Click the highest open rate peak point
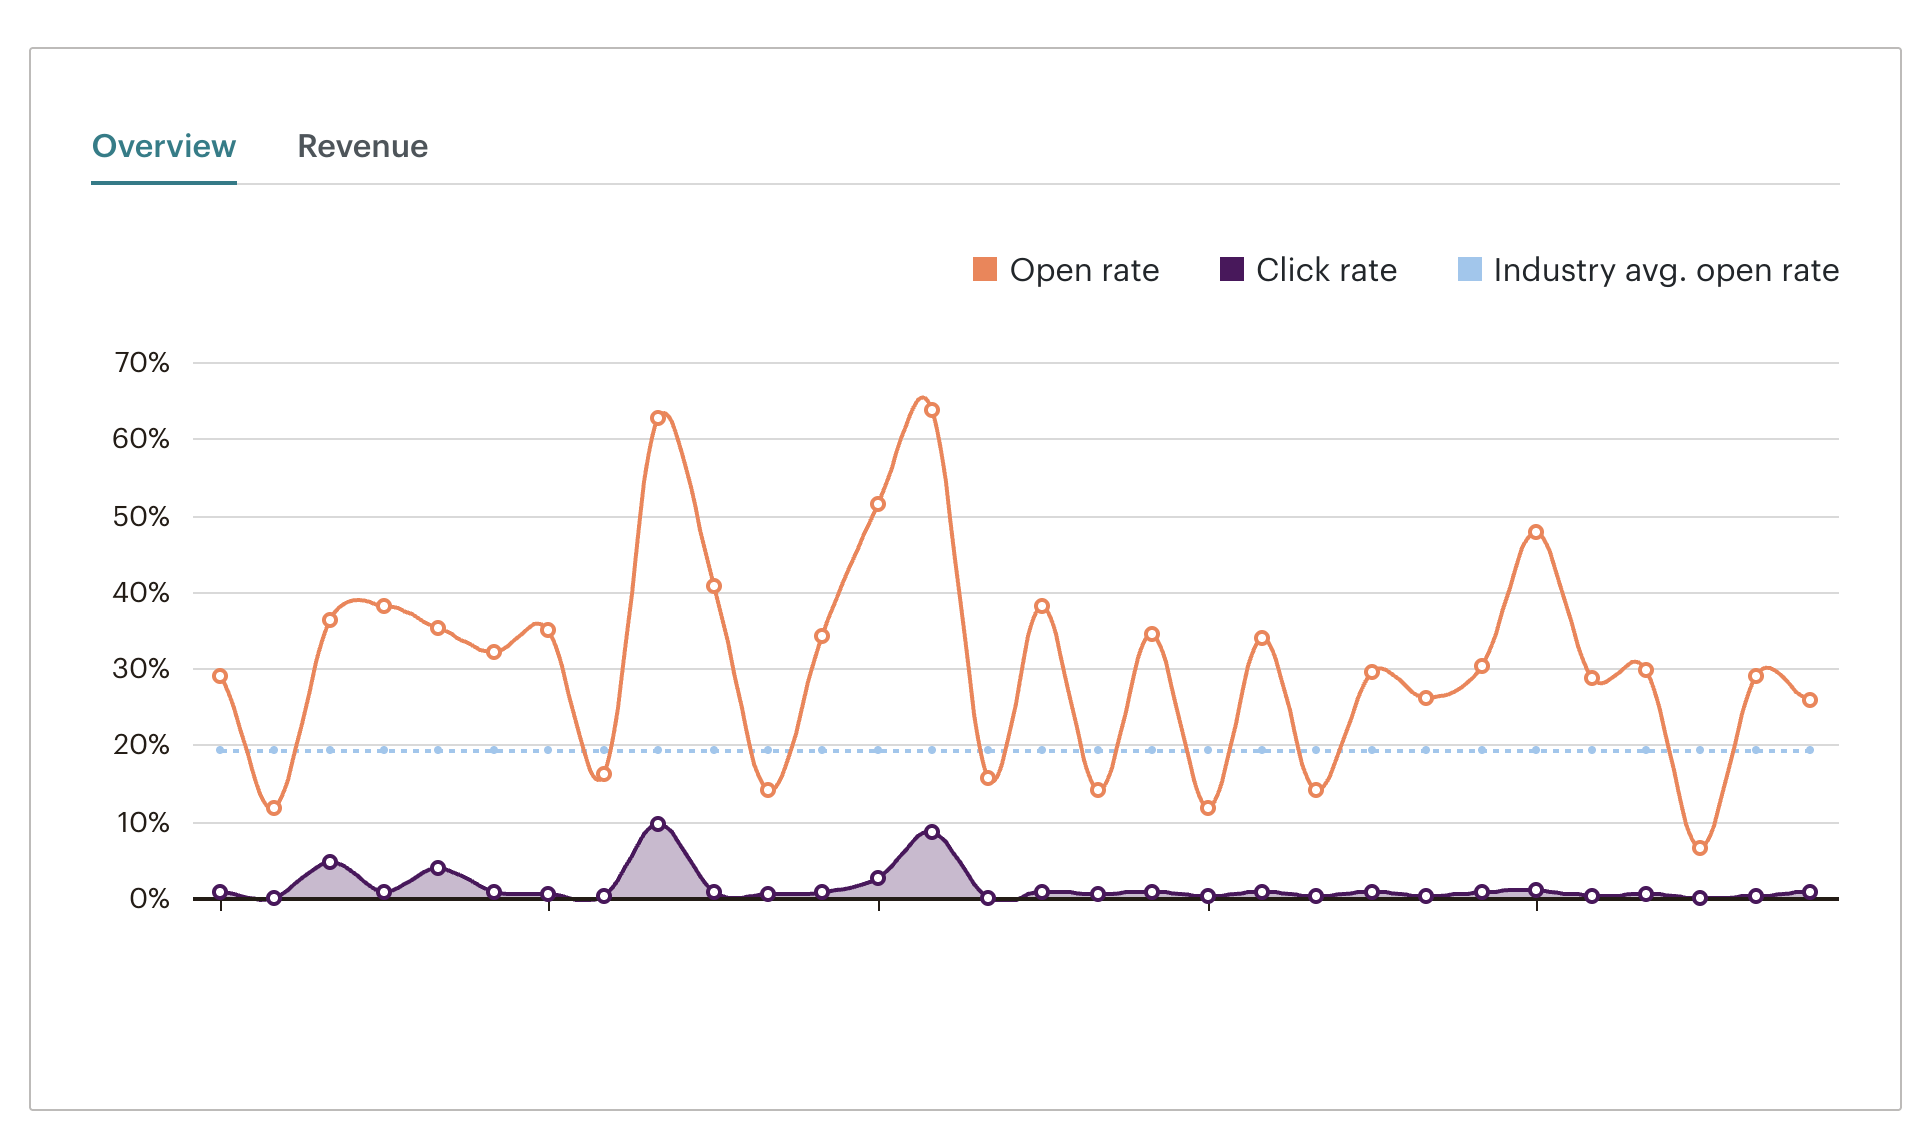The height and width of the screenshot is (1136, 1924). [x=932, y=410]
